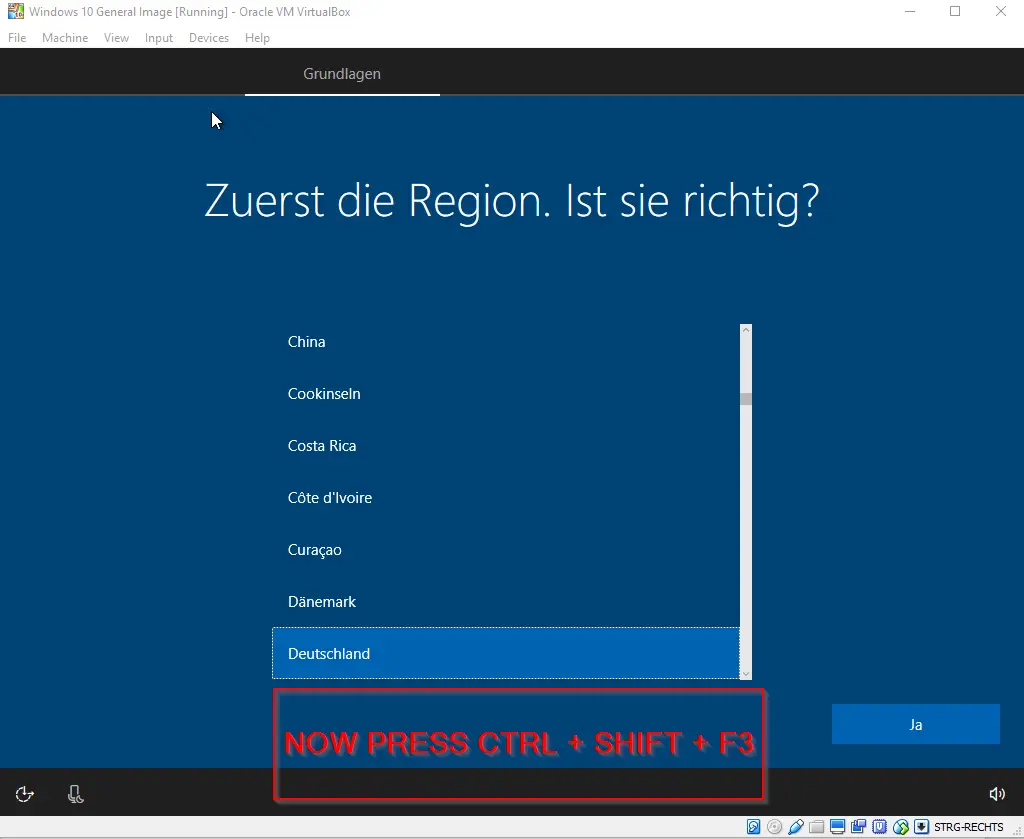Click the region list scroll up arrow

[746, 330]
